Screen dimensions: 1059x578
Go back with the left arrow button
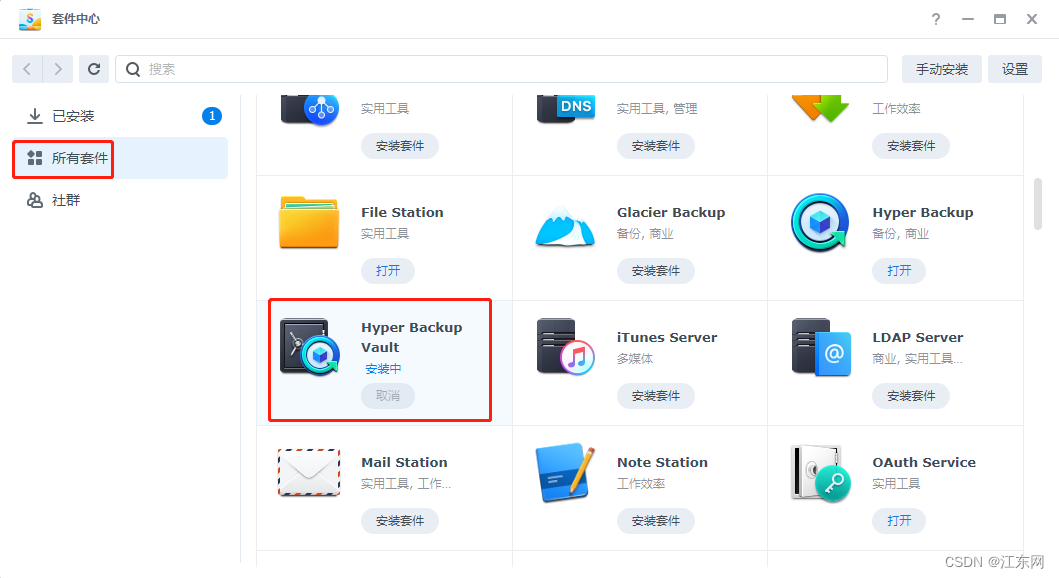pos(27,69)
